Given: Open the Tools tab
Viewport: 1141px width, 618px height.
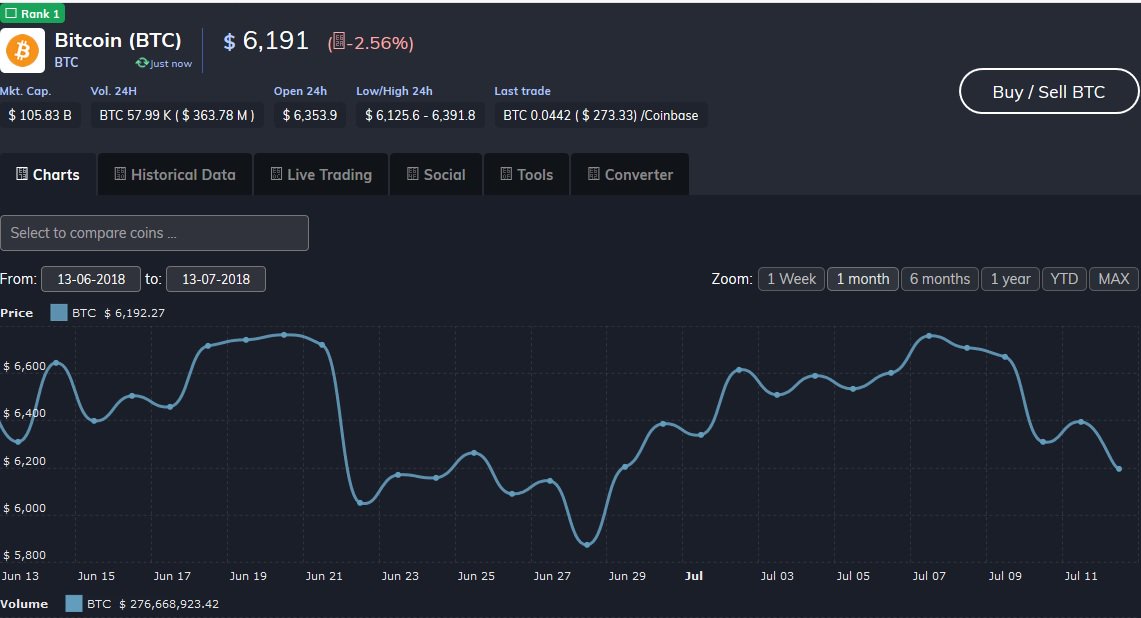Looking at the screenshot, I should [526, 174].
